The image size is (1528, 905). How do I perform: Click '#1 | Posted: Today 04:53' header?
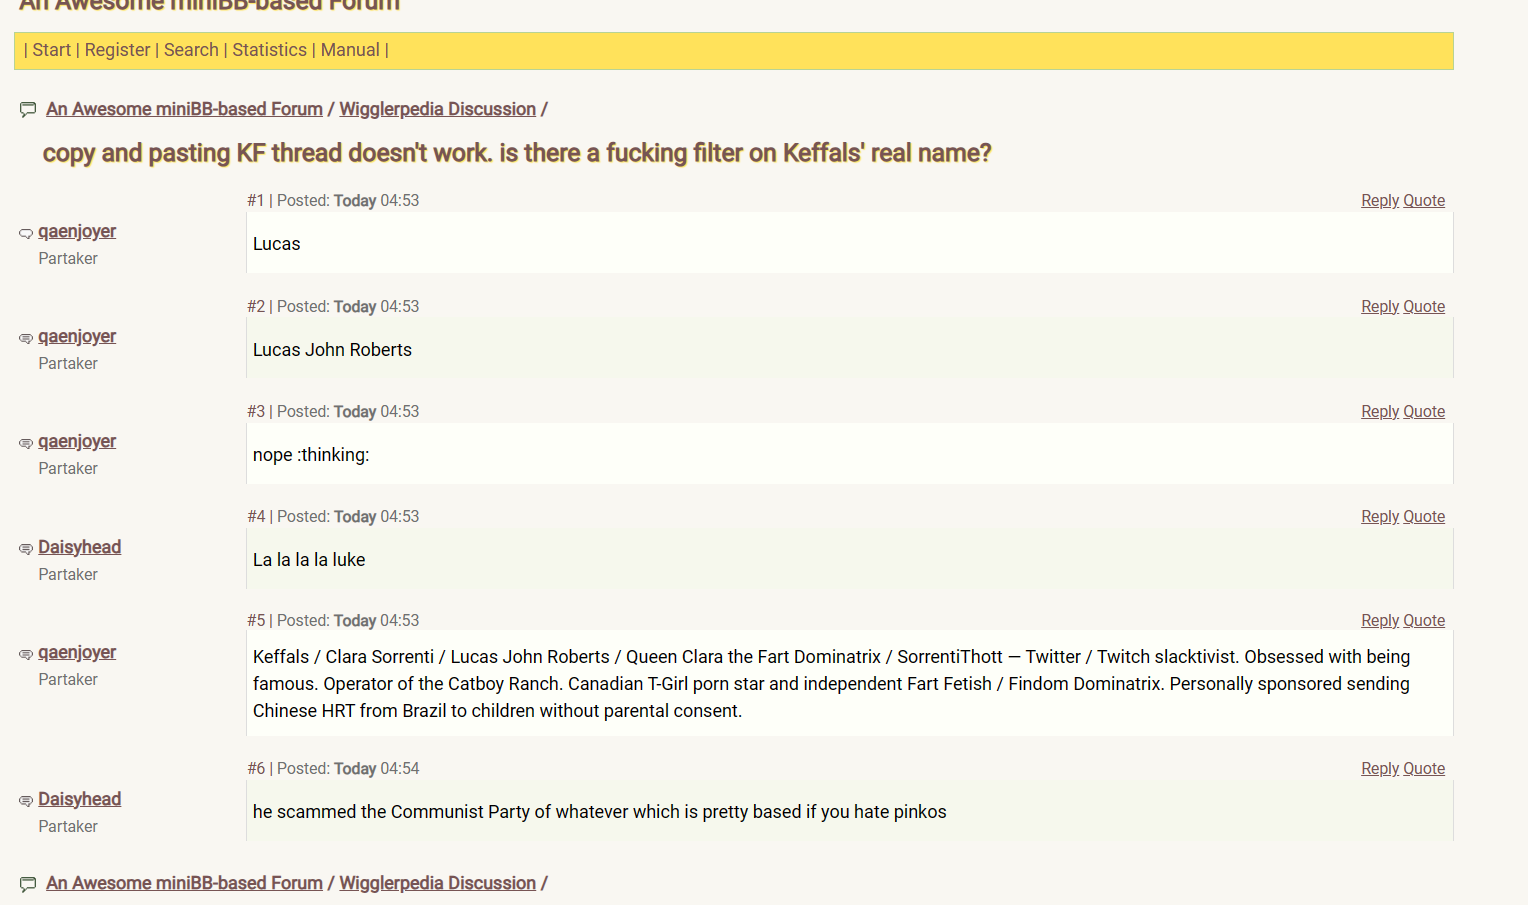[333, 201]
